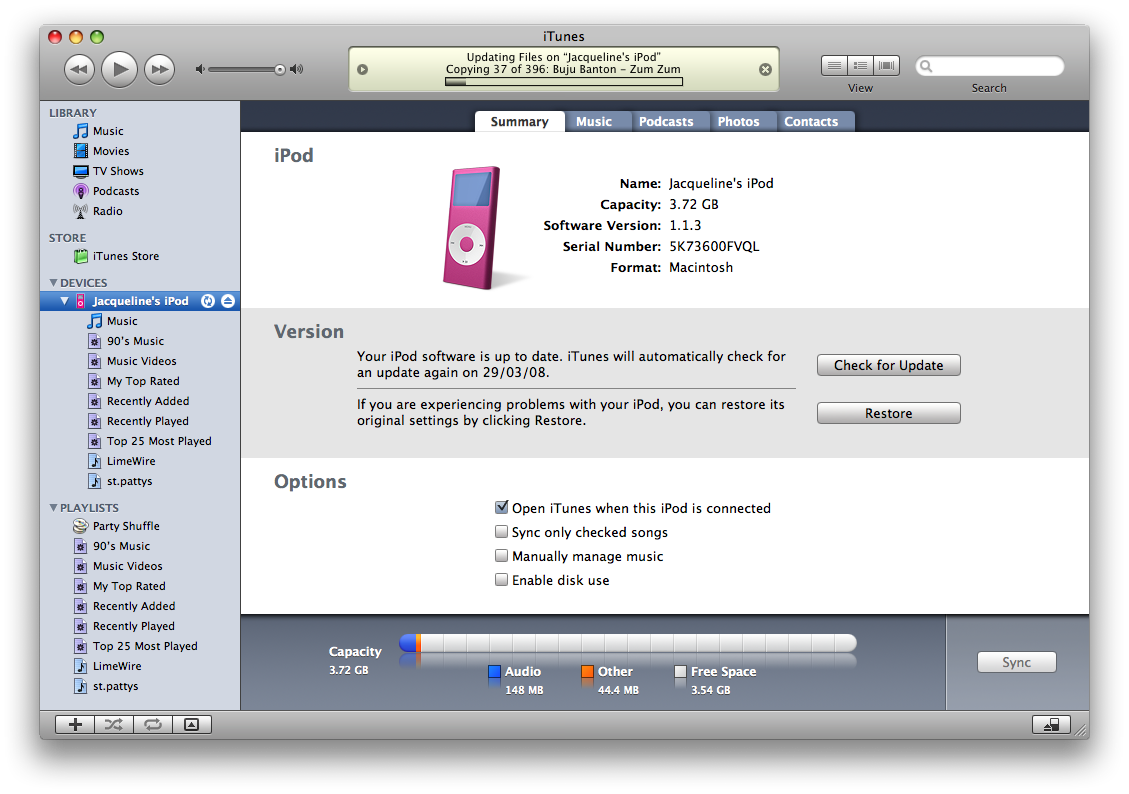Click the Sync button
Screen dimensions: 1129x794
1017,662
